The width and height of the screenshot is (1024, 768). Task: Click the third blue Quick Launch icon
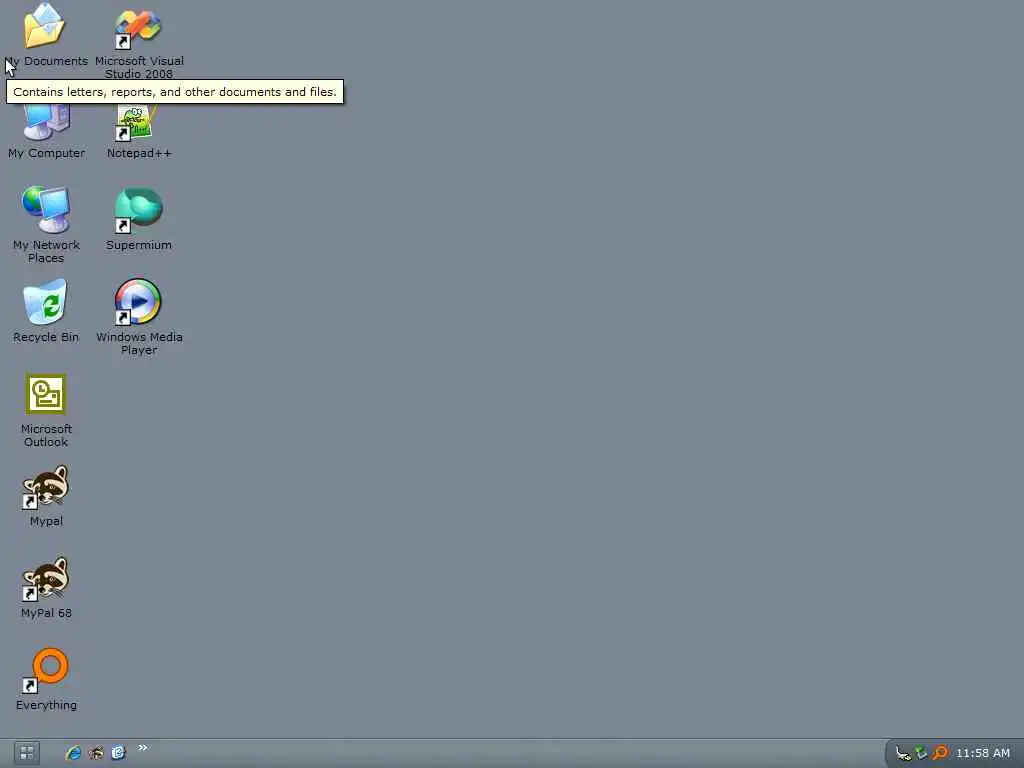pyautogui.click(x=118, y=753)
